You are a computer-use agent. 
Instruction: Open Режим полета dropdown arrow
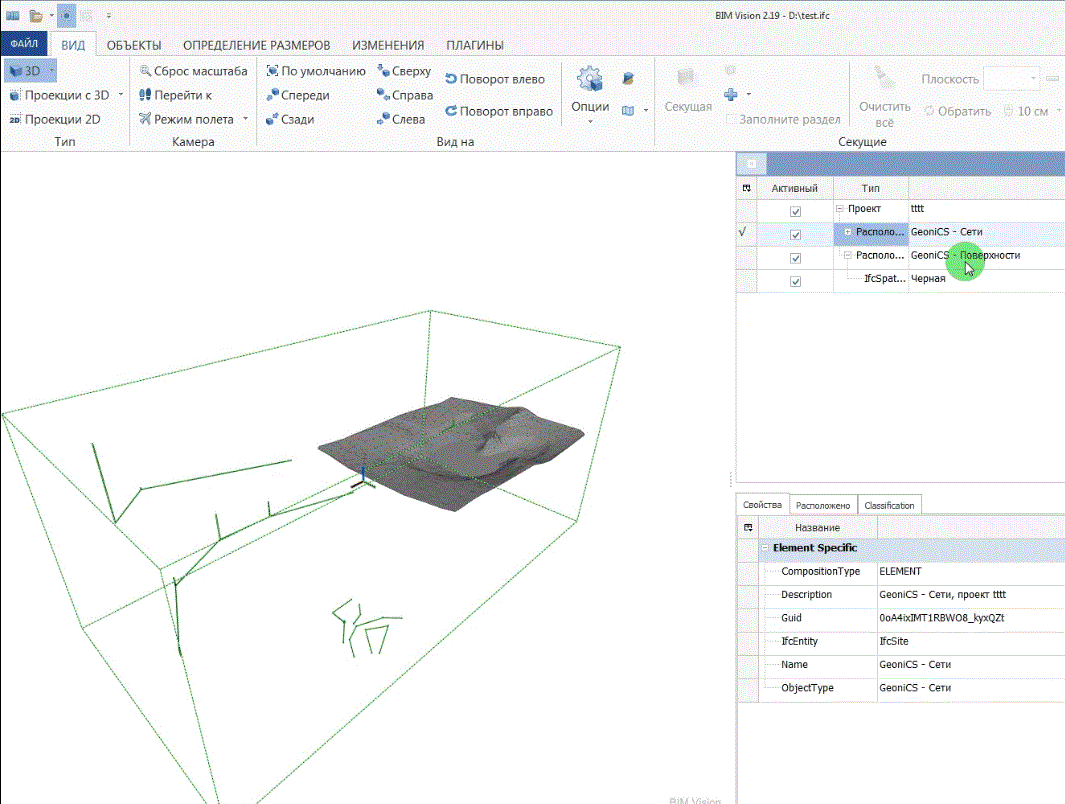[x=245, y=119]
